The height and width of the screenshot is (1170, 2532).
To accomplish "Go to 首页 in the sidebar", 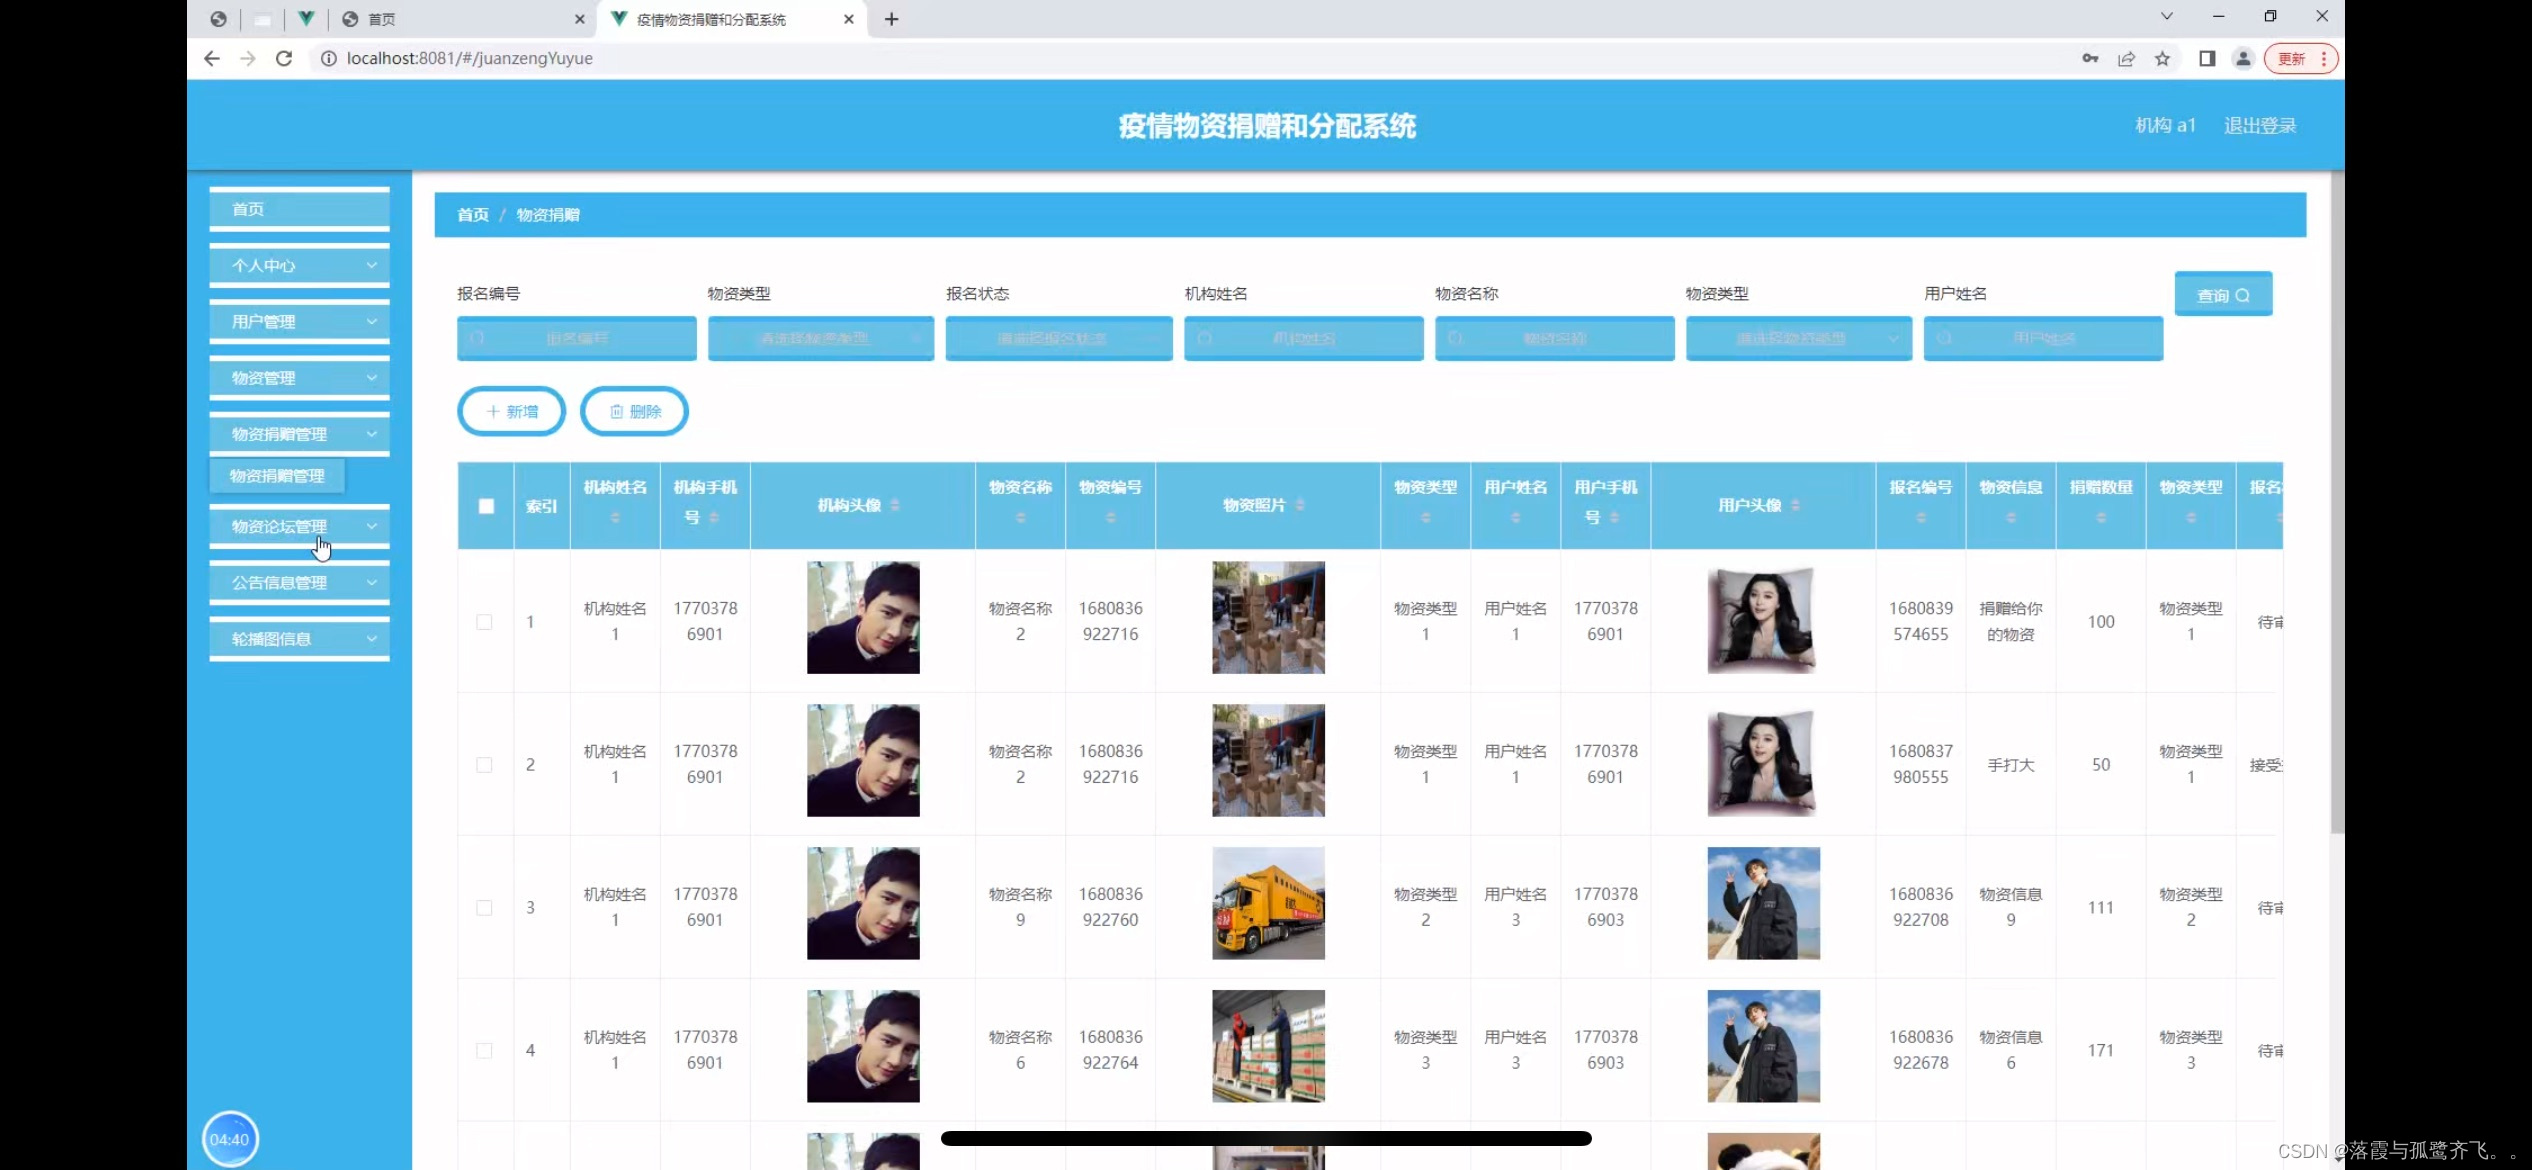I will click(x=299, y=209).
